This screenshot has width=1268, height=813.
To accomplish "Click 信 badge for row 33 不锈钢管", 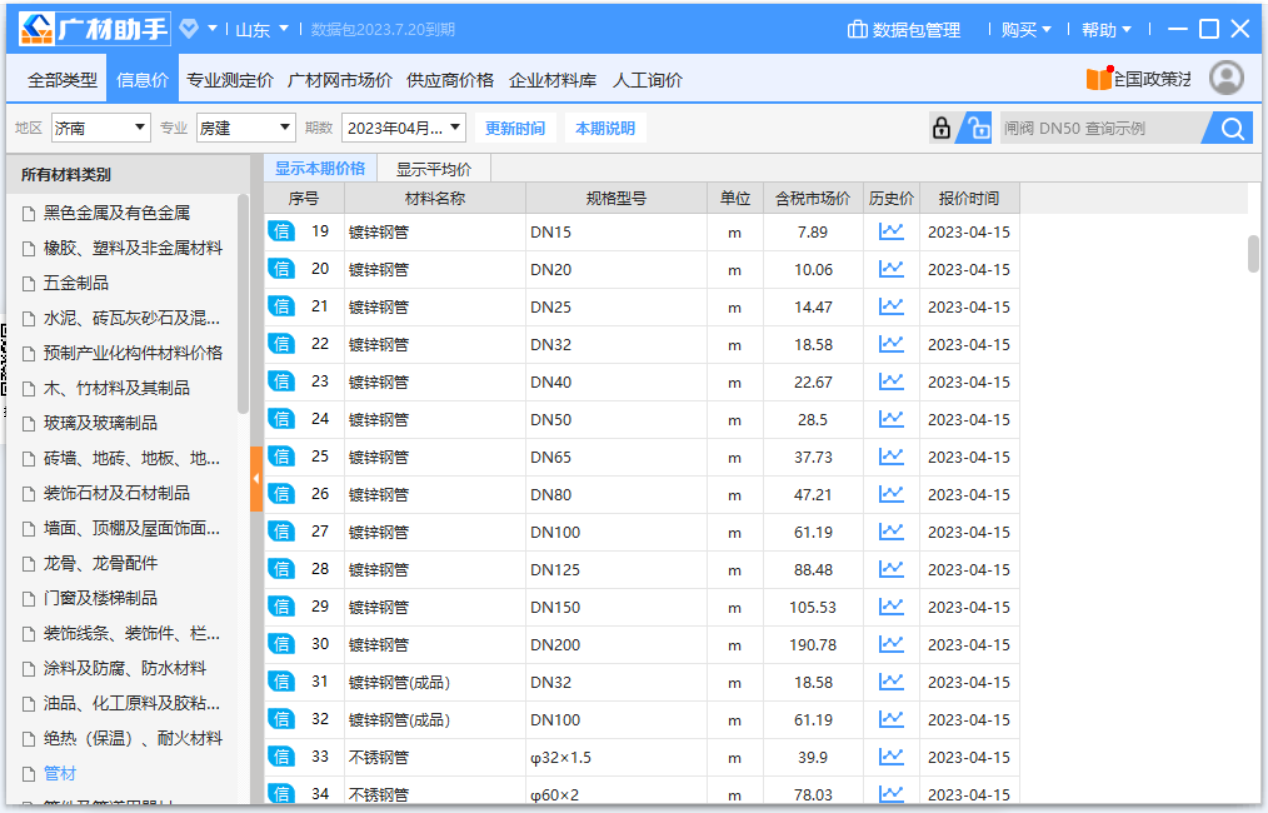I will [282, 757].
